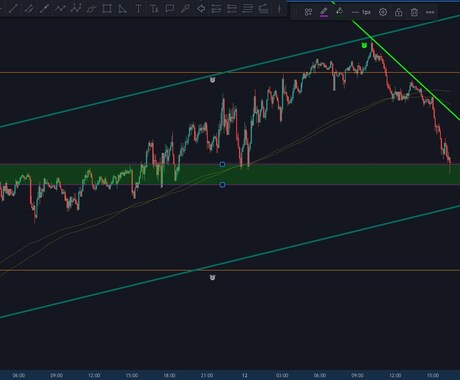The image size is (460, 380).
Task: Select the arrow marker shape tool
Action: [201, 9]
